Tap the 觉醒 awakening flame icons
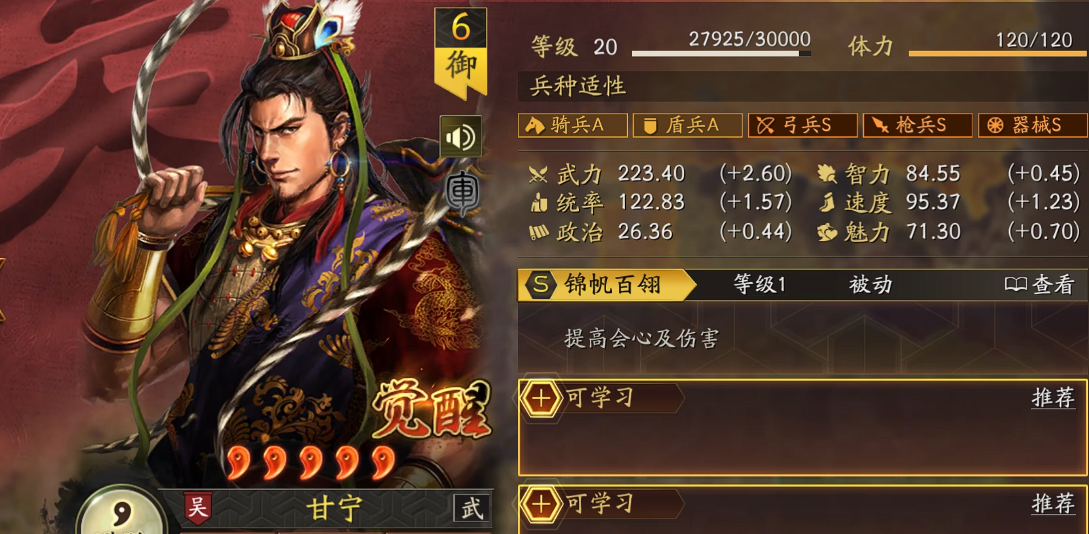This screenshot has height=534, width=1089. coord(310,462)
